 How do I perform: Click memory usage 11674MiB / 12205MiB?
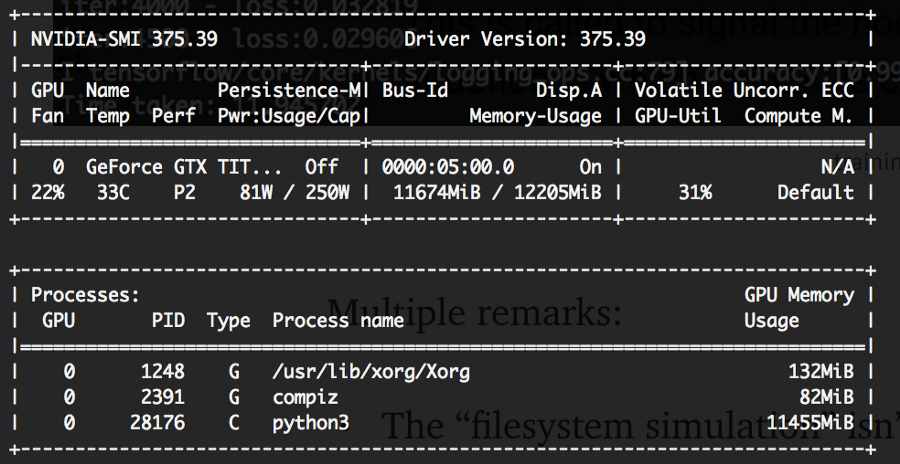(497, 192)
